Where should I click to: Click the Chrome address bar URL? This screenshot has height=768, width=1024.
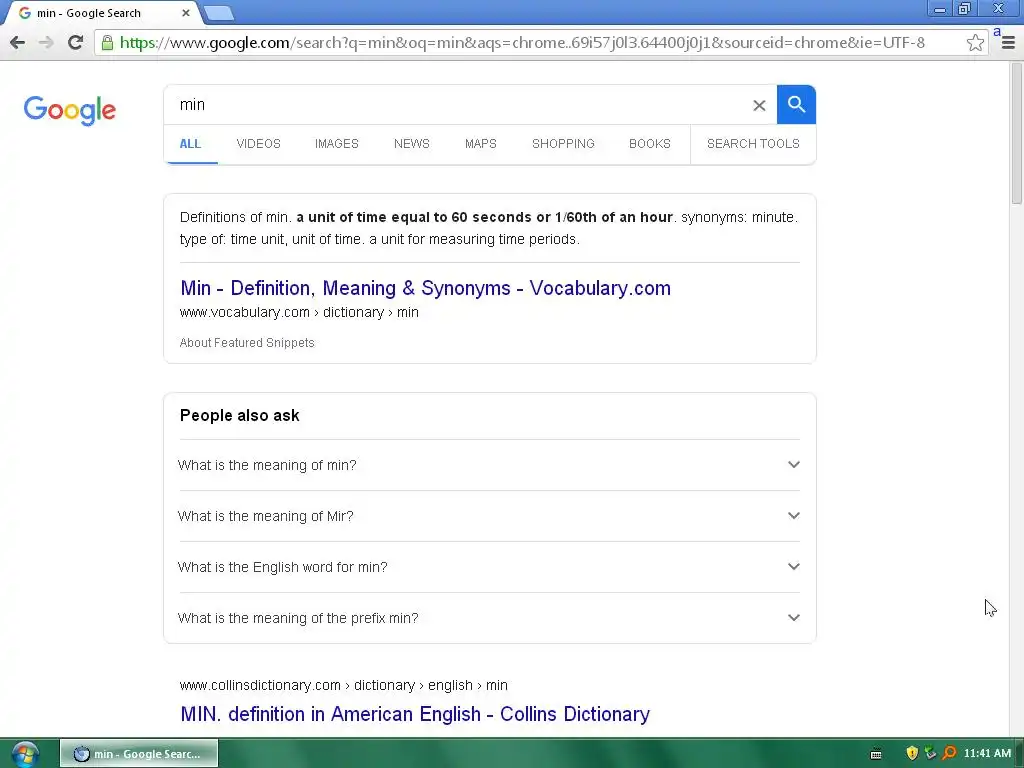(522, 42)
